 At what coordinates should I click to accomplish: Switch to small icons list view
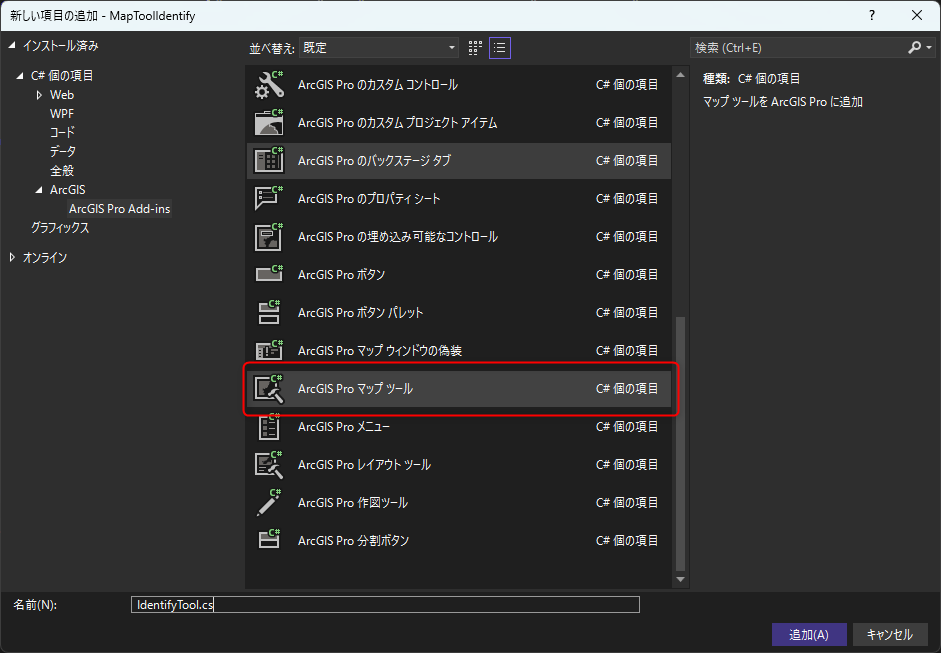[x=500, y=48]
